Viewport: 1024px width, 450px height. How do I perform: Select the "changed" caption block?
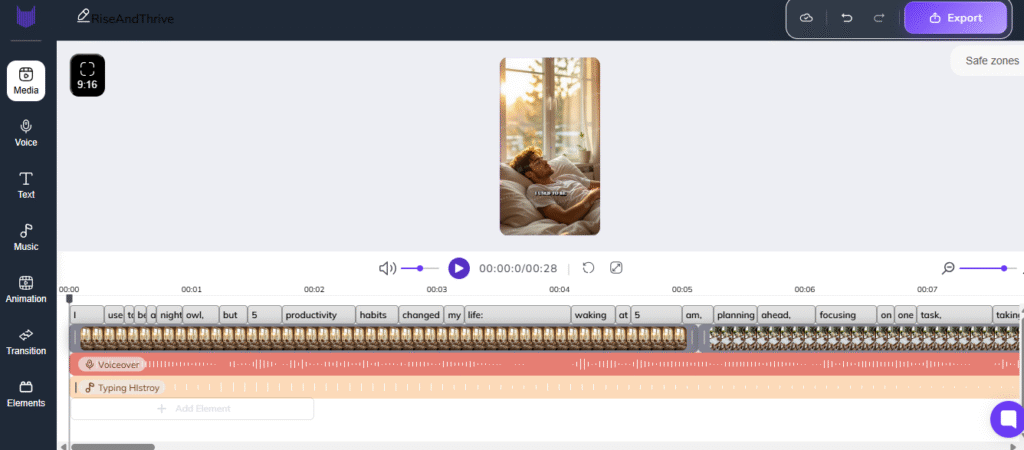point(421,315)
